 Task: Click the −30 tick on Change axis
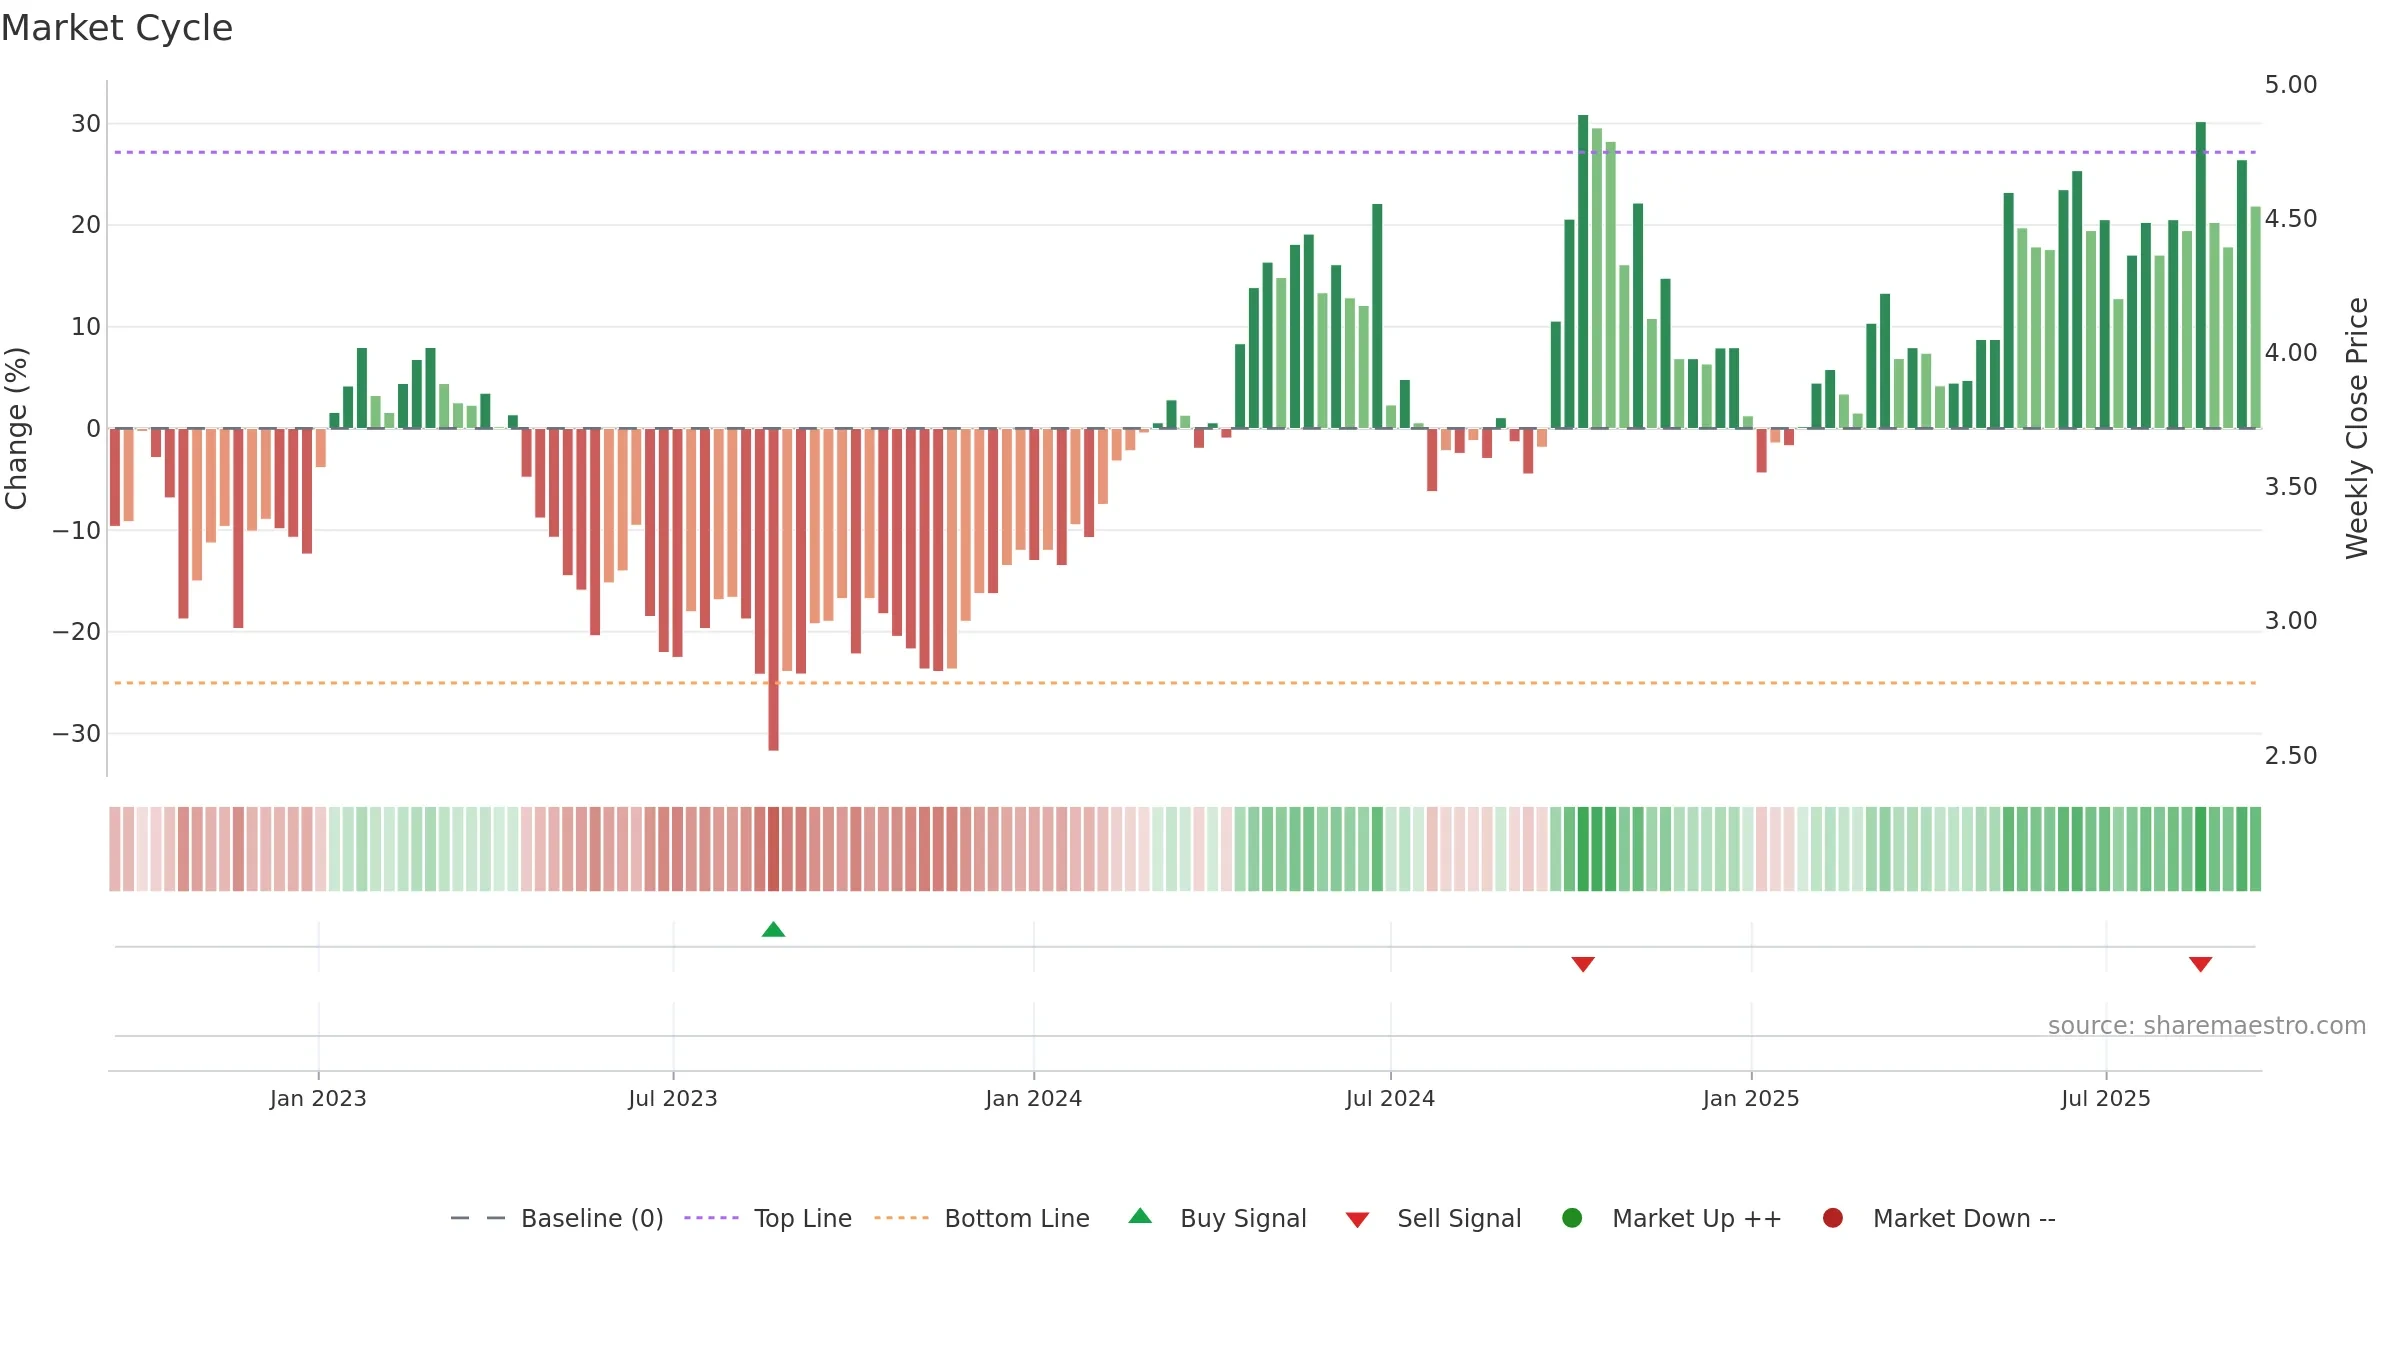click(x=77, y=734)
